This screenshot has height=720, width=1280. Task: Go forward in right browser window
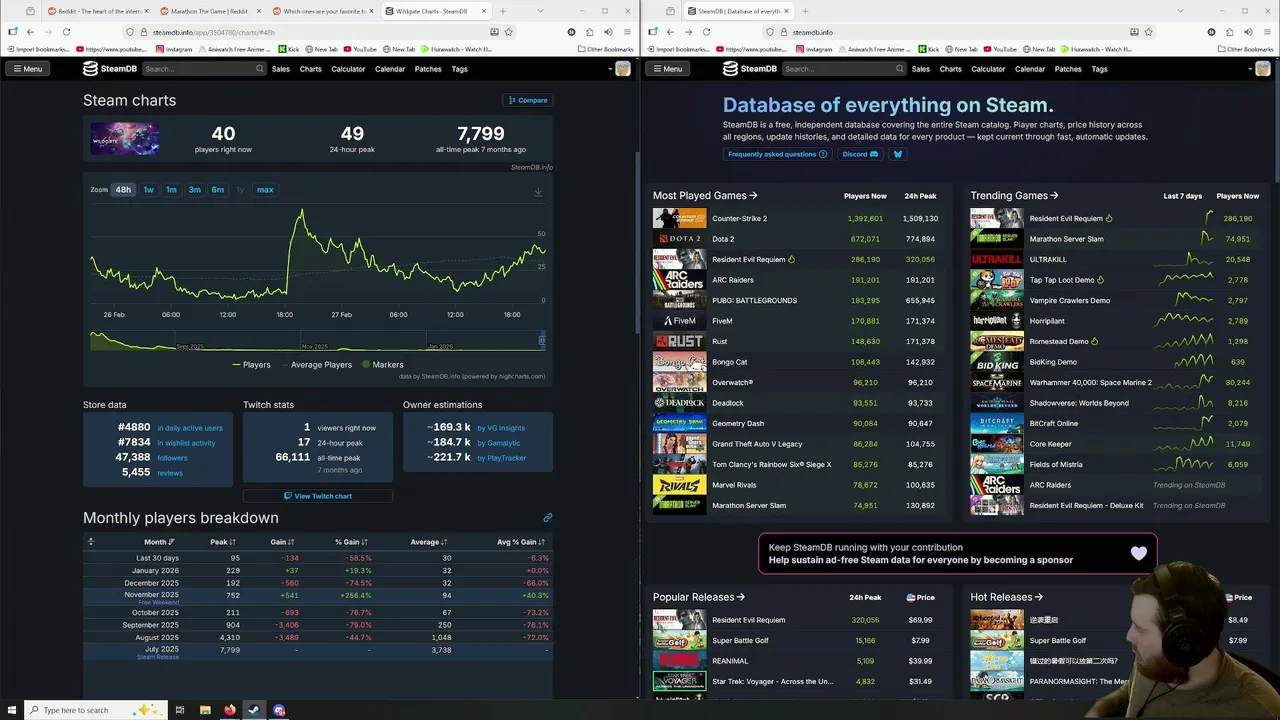(x=688, y=32)
